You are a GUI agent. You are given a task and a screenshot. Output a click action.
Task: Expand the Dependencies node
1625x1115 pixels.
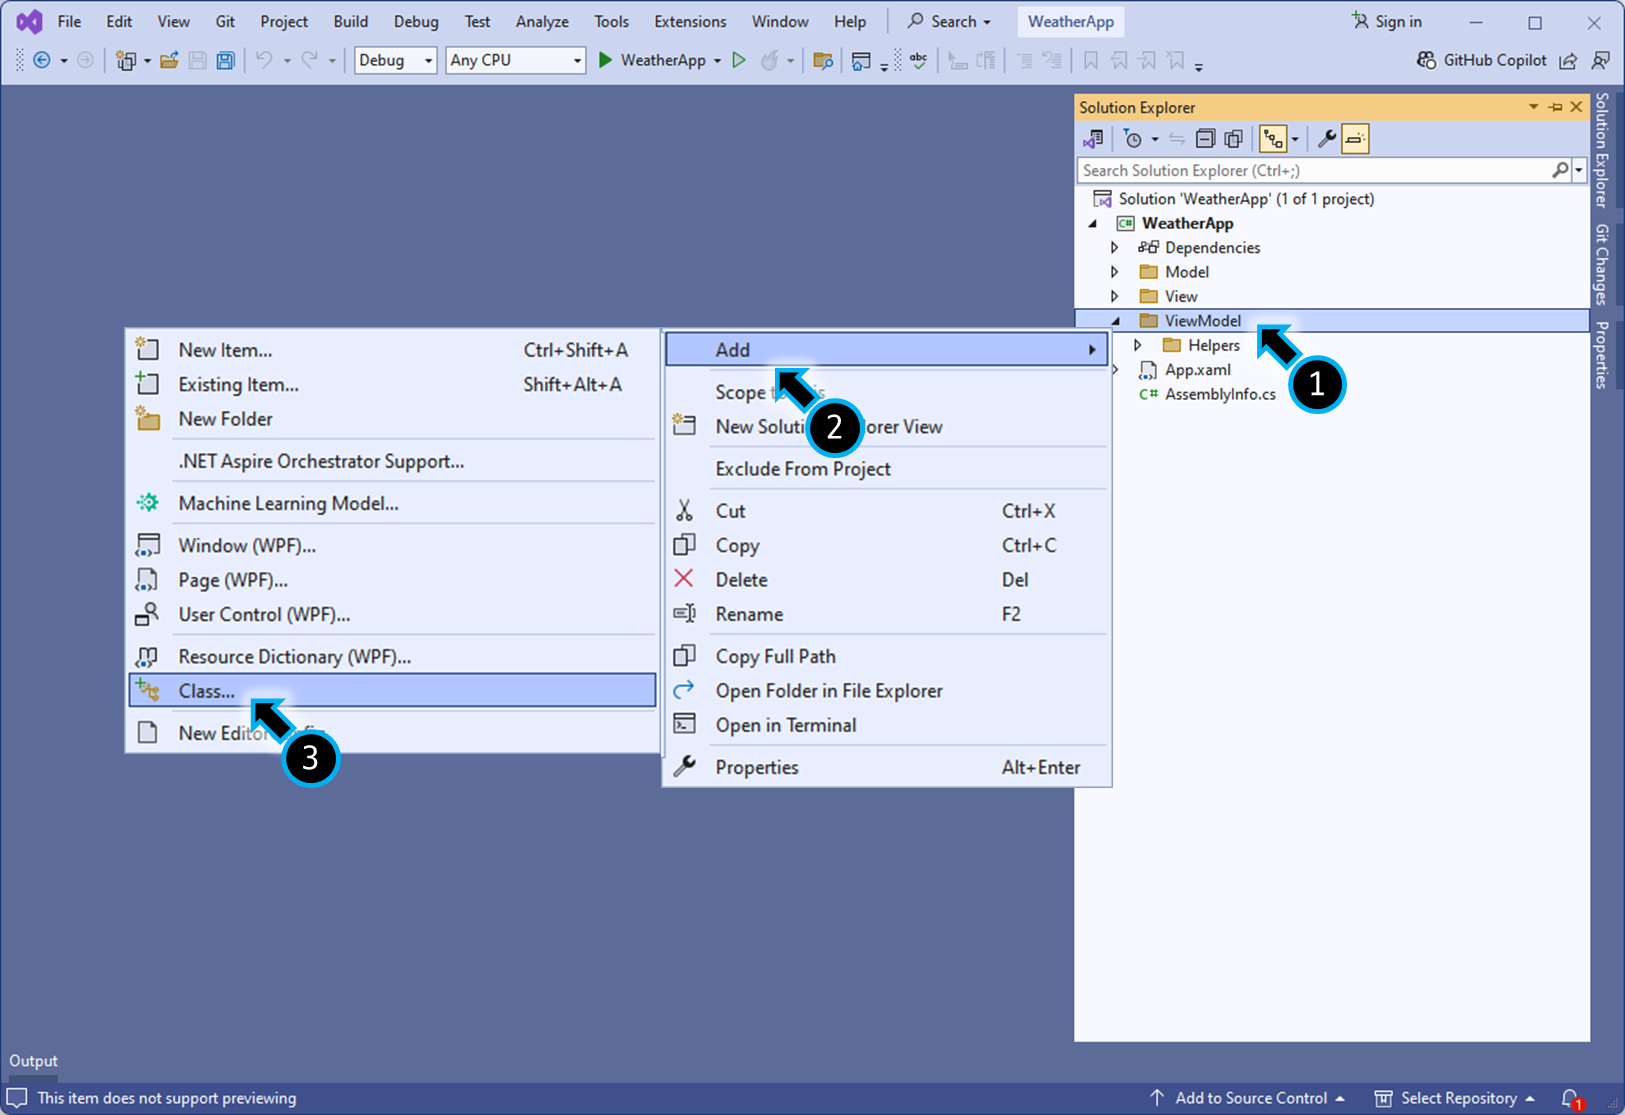click(1115, 248)
